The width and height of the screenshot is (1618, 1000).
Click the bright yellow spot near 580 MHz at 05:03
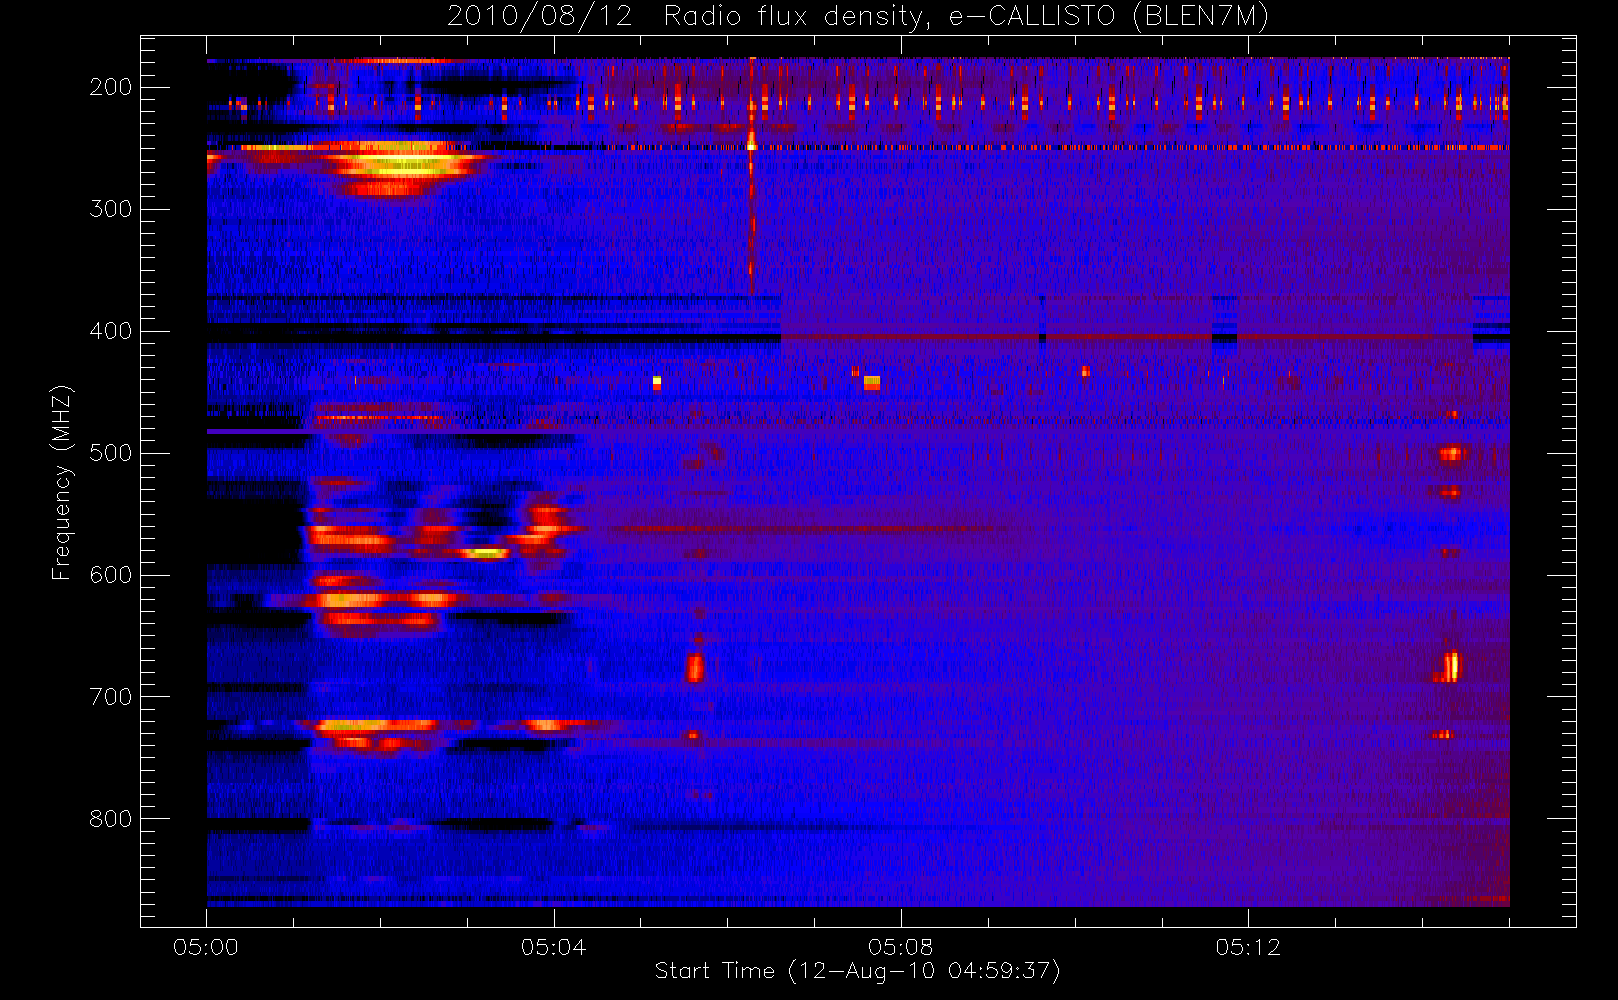click(x=484, y=551)
